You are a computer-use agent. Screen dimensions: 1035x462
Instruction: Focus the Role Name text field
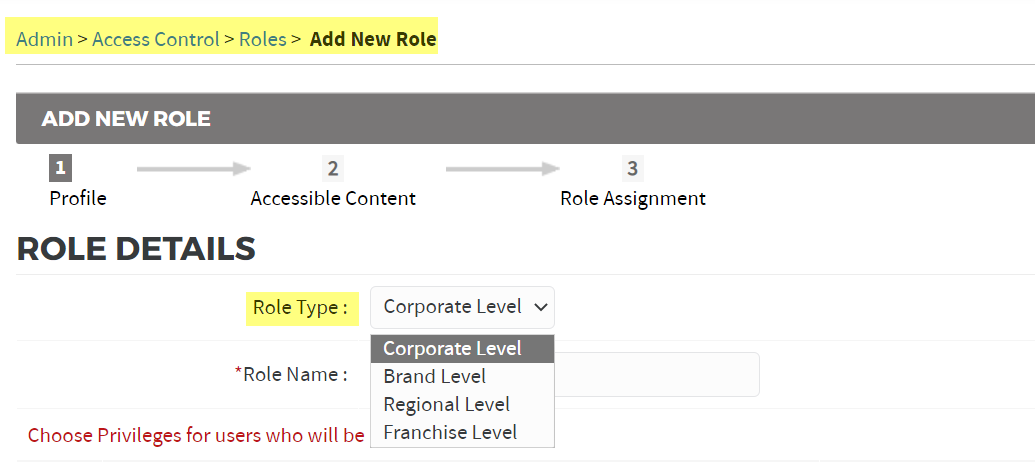[657, 374]
